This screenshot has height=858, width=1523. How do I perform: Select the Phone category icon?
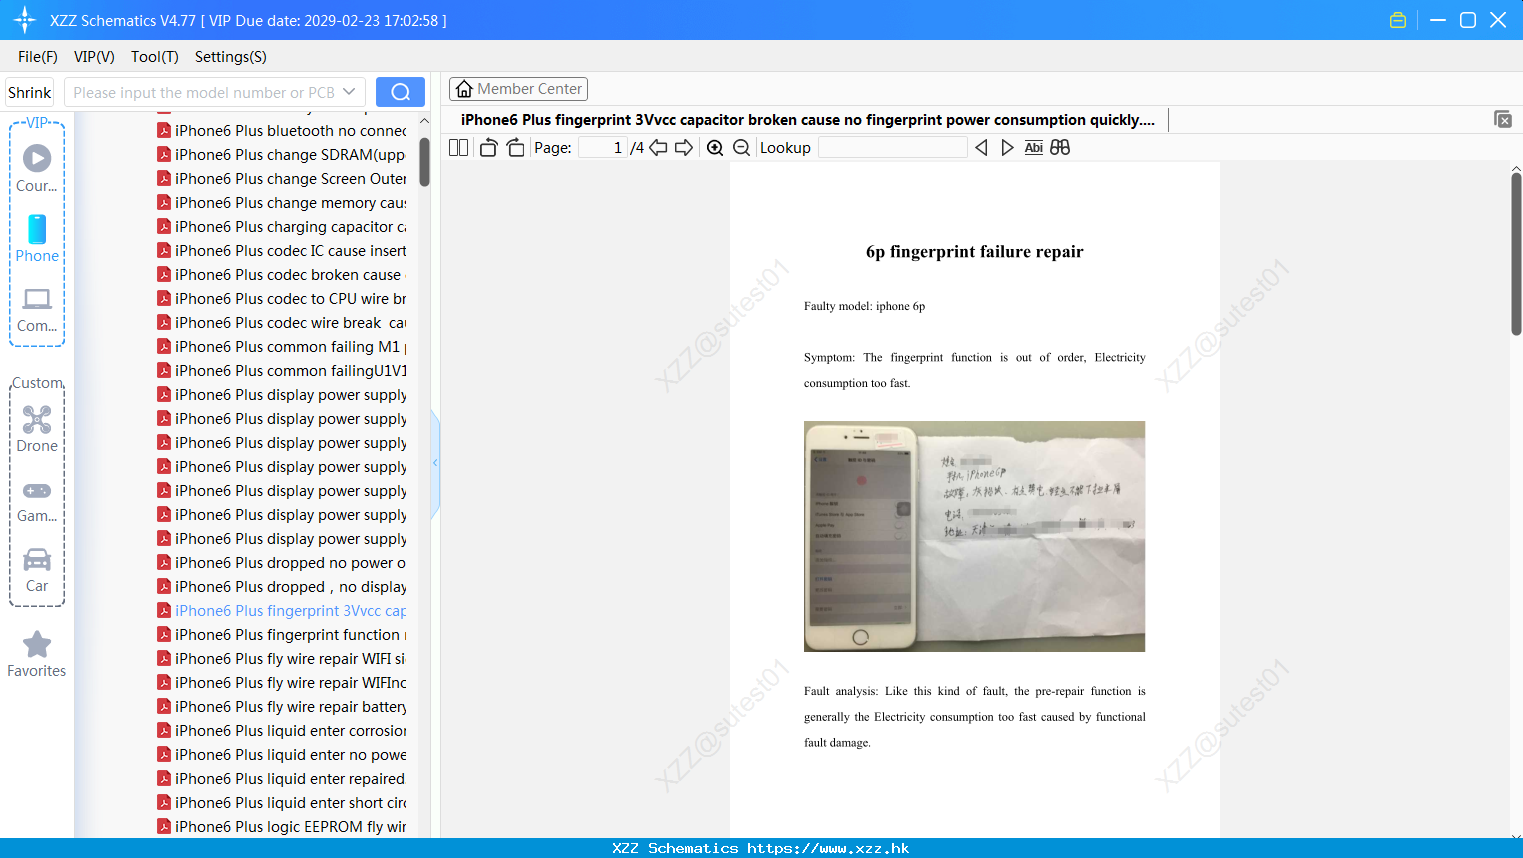[x=37, y=239]
